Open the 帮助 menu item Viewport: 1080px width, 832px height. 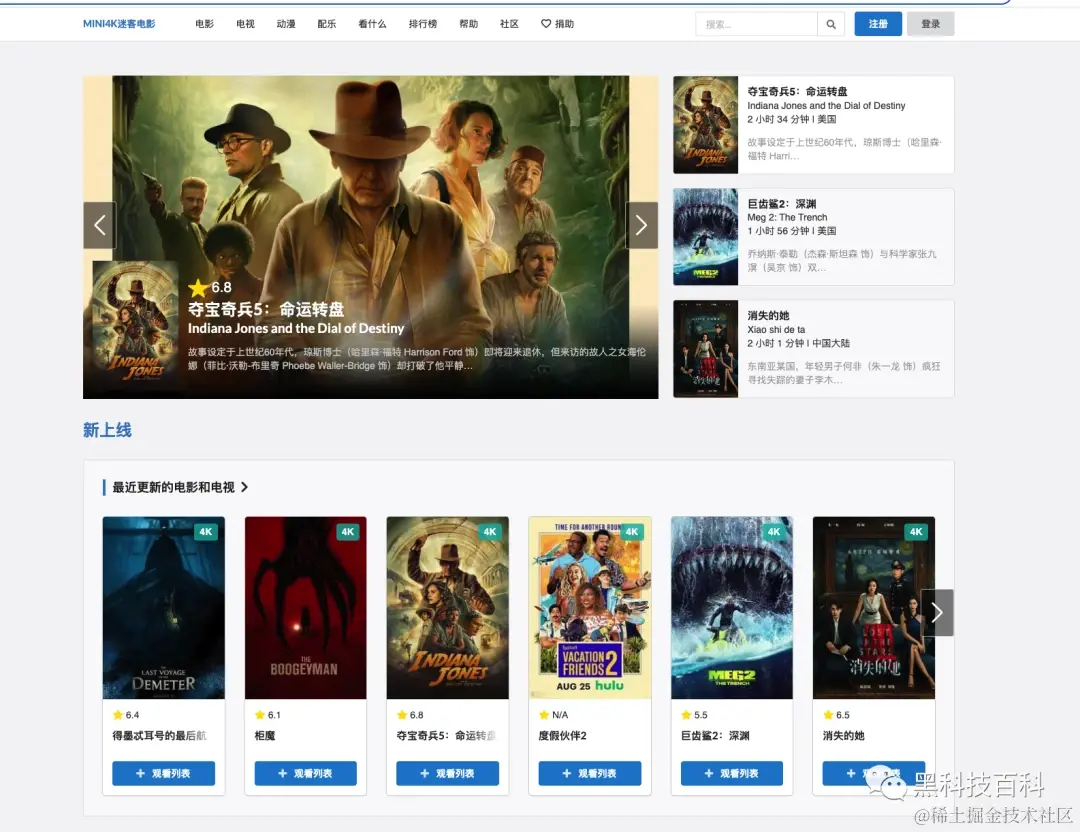468,24
